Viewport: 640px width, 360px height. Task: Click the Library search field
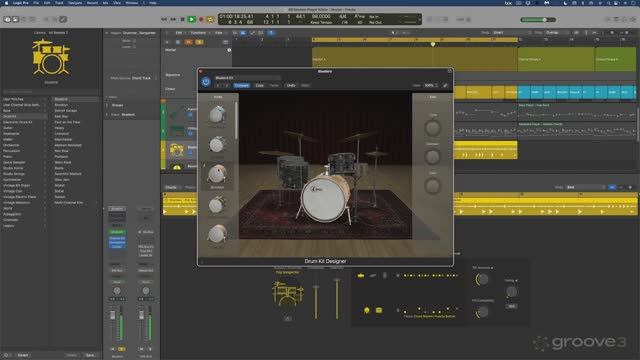(x=51, y=91)
